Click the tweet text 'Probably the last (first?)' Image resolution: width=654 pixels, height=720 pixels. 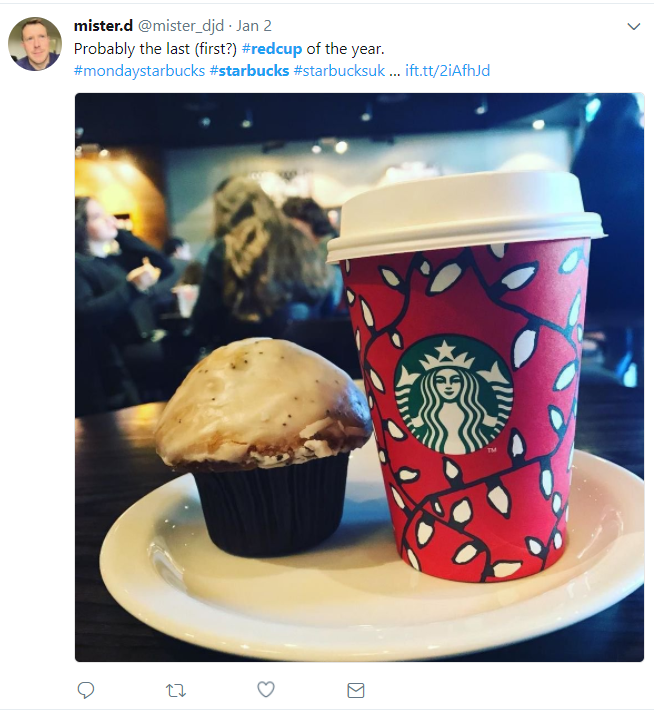coord(155,49)
